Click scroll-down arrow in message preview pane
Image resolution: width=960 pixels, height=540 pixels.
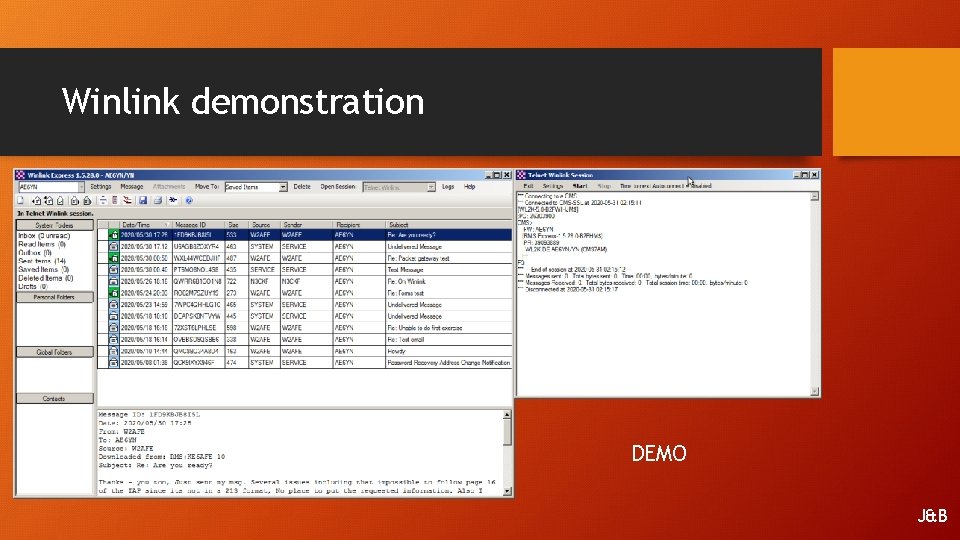pyautogui.click(x=507, y=490)
